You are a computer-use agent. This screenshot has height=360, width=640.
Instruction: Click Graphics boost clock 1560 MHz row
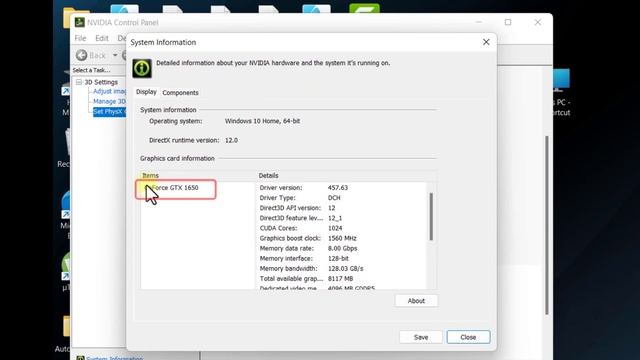(x=308, y=238)
